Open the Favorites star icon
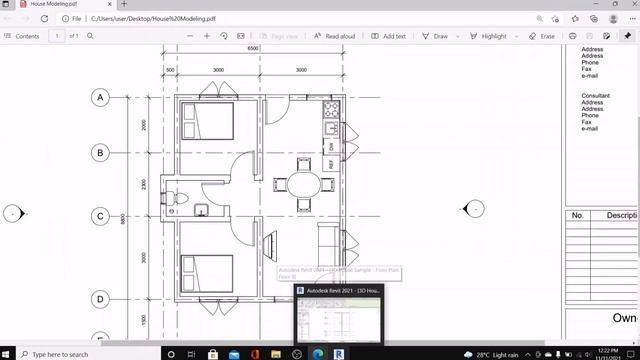Image resolution: width=640 pixels, height=360 pixels. click(x=575, y=19)
